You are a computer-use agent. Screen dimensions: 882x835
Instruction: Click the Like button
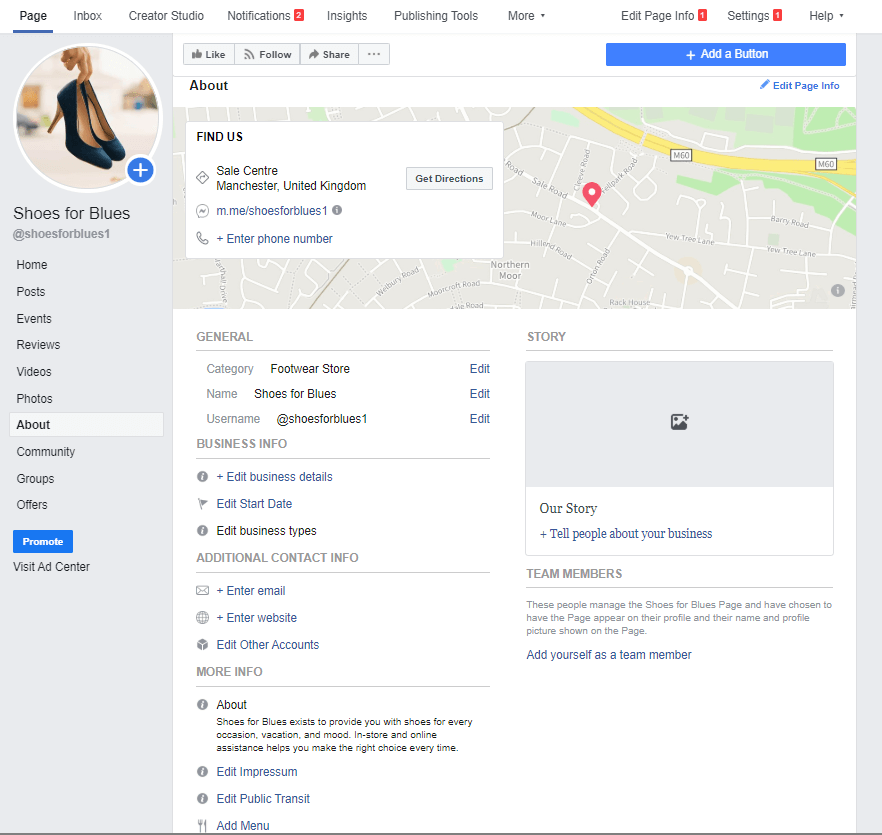point(209,54)
